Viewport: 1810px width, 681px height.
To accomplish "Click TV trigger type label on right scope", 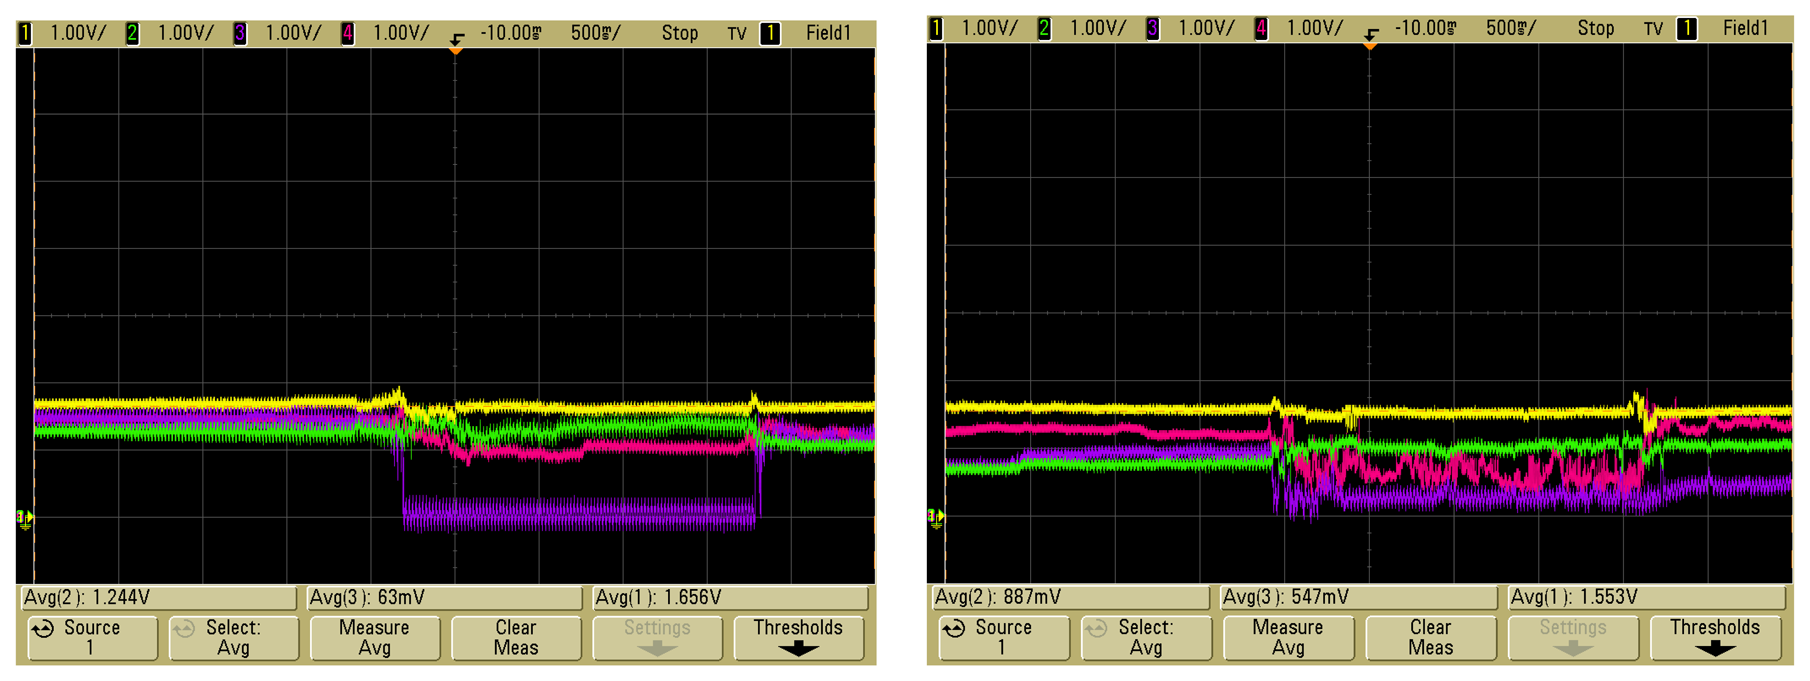I will (x=1654, y=29).
